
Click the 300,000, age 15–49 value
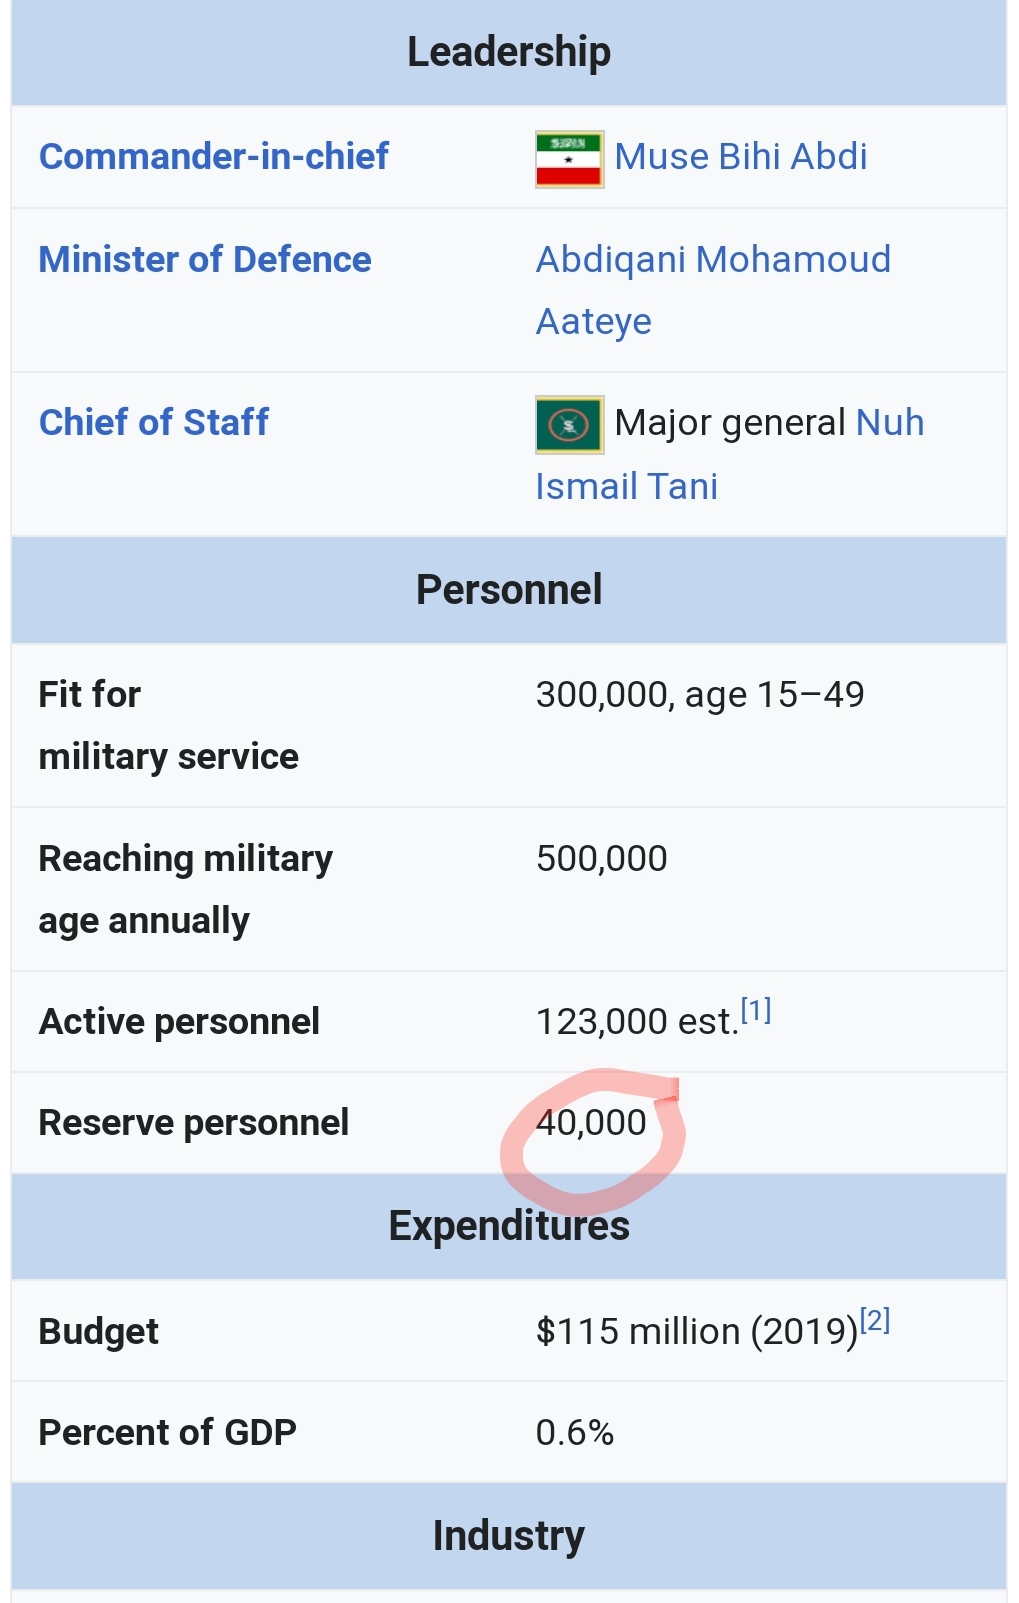(x=700, y=695)
